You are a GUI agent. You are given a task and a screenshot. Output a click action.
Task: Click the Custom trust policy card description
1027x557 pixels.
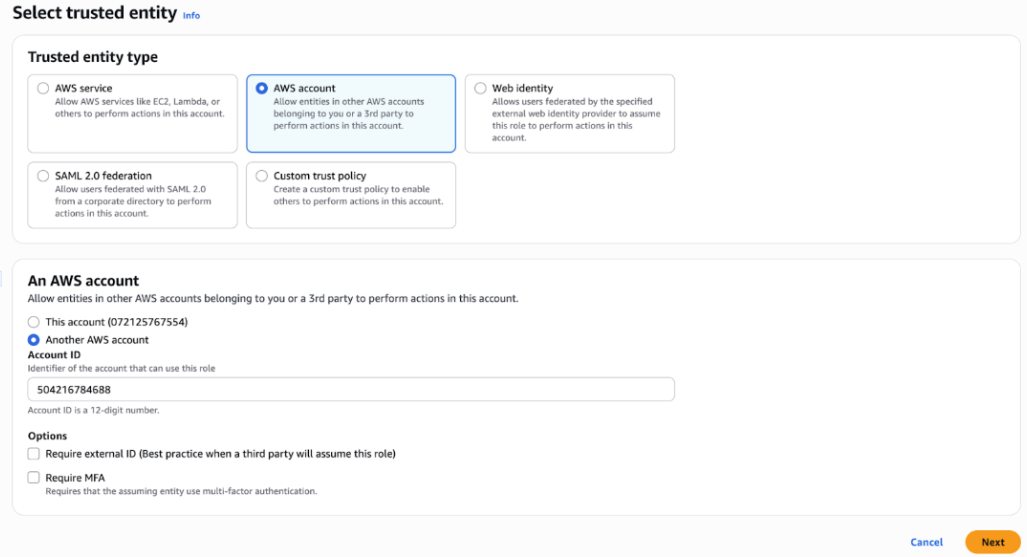pos(357,195)
